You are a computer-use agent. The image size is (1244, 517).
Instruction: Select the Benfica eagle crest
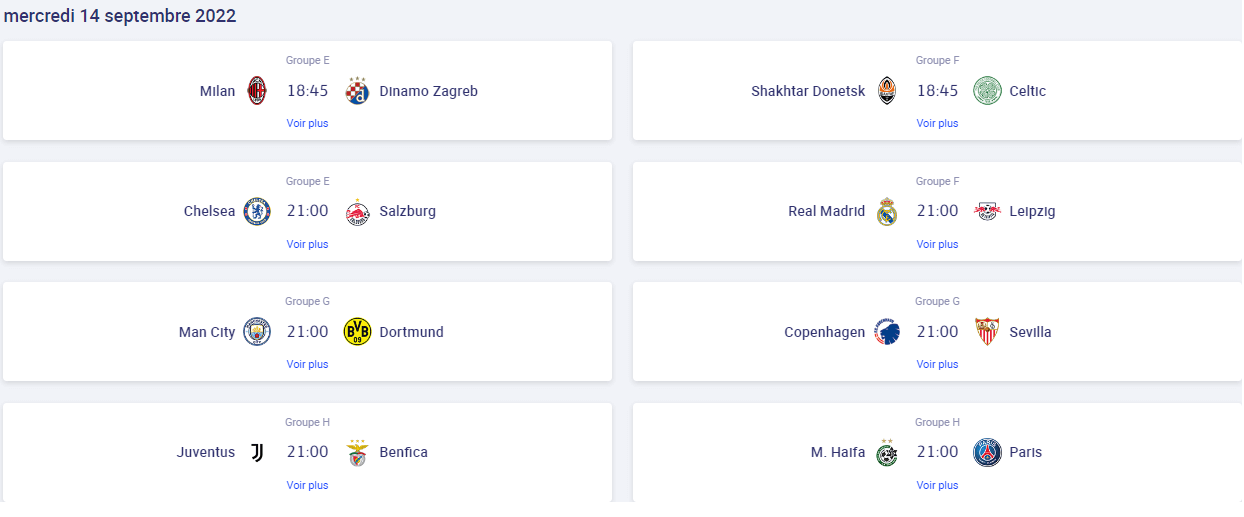pos(357,452)
